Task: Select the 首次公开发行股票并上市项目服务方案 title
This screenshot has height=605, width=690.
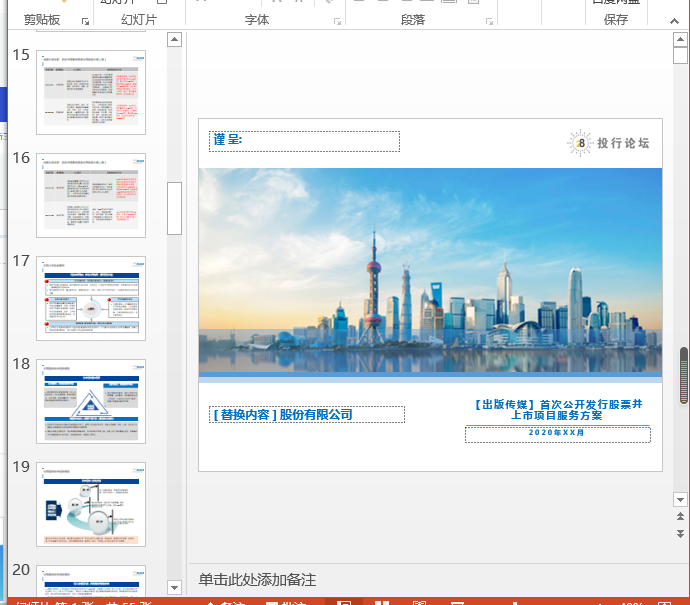Action: [558, 410]
